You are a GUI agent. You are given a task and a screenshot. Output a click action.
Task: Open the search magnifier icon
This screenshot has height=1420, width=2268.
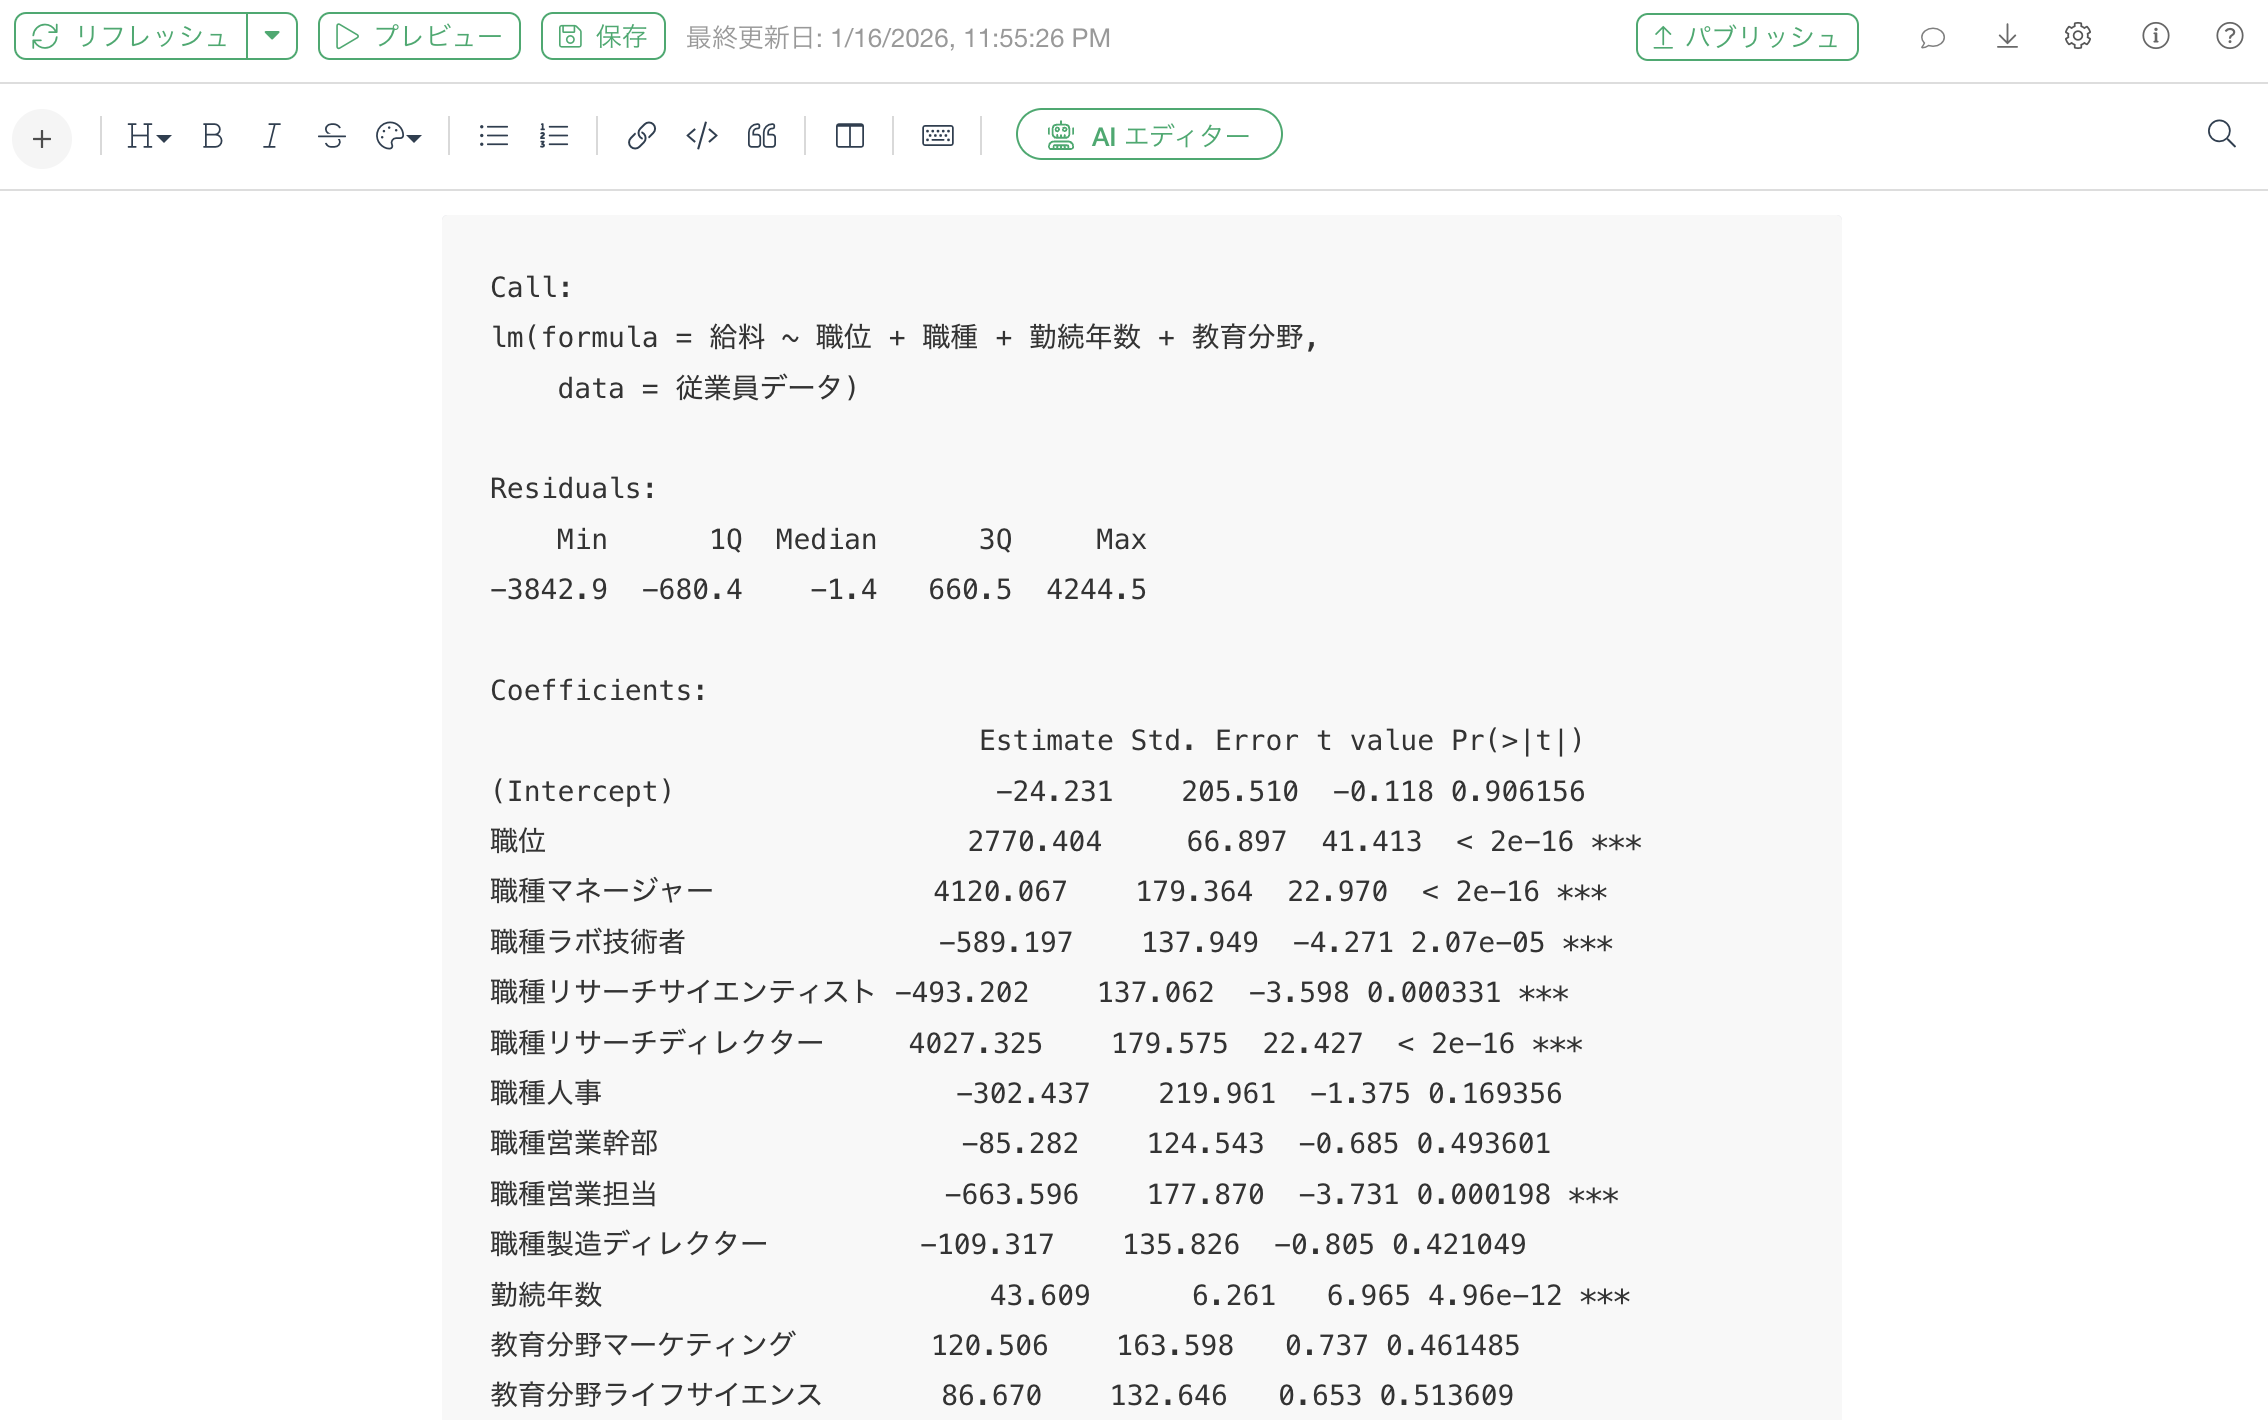coord(2221,134)
